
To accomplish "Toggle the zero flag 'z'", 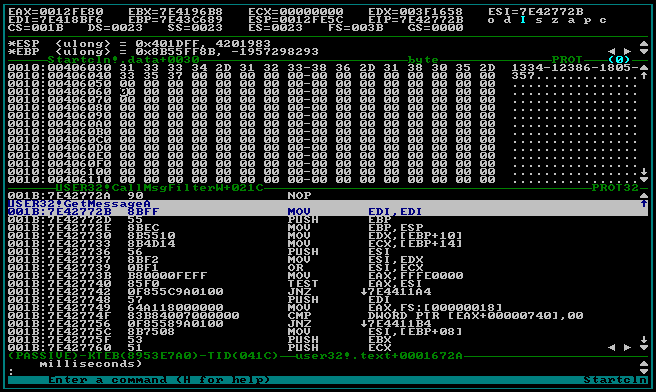I will coord(555,20).
